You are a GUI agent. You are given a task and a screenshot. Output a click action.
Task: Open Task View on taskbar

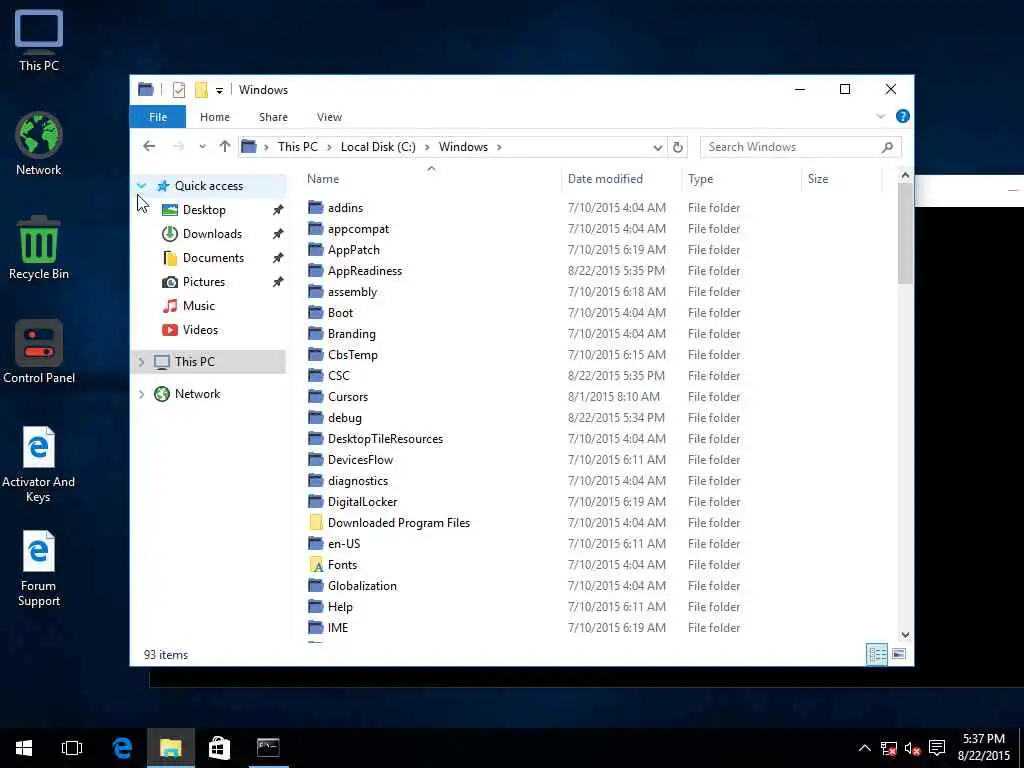[x=72, y=748]
